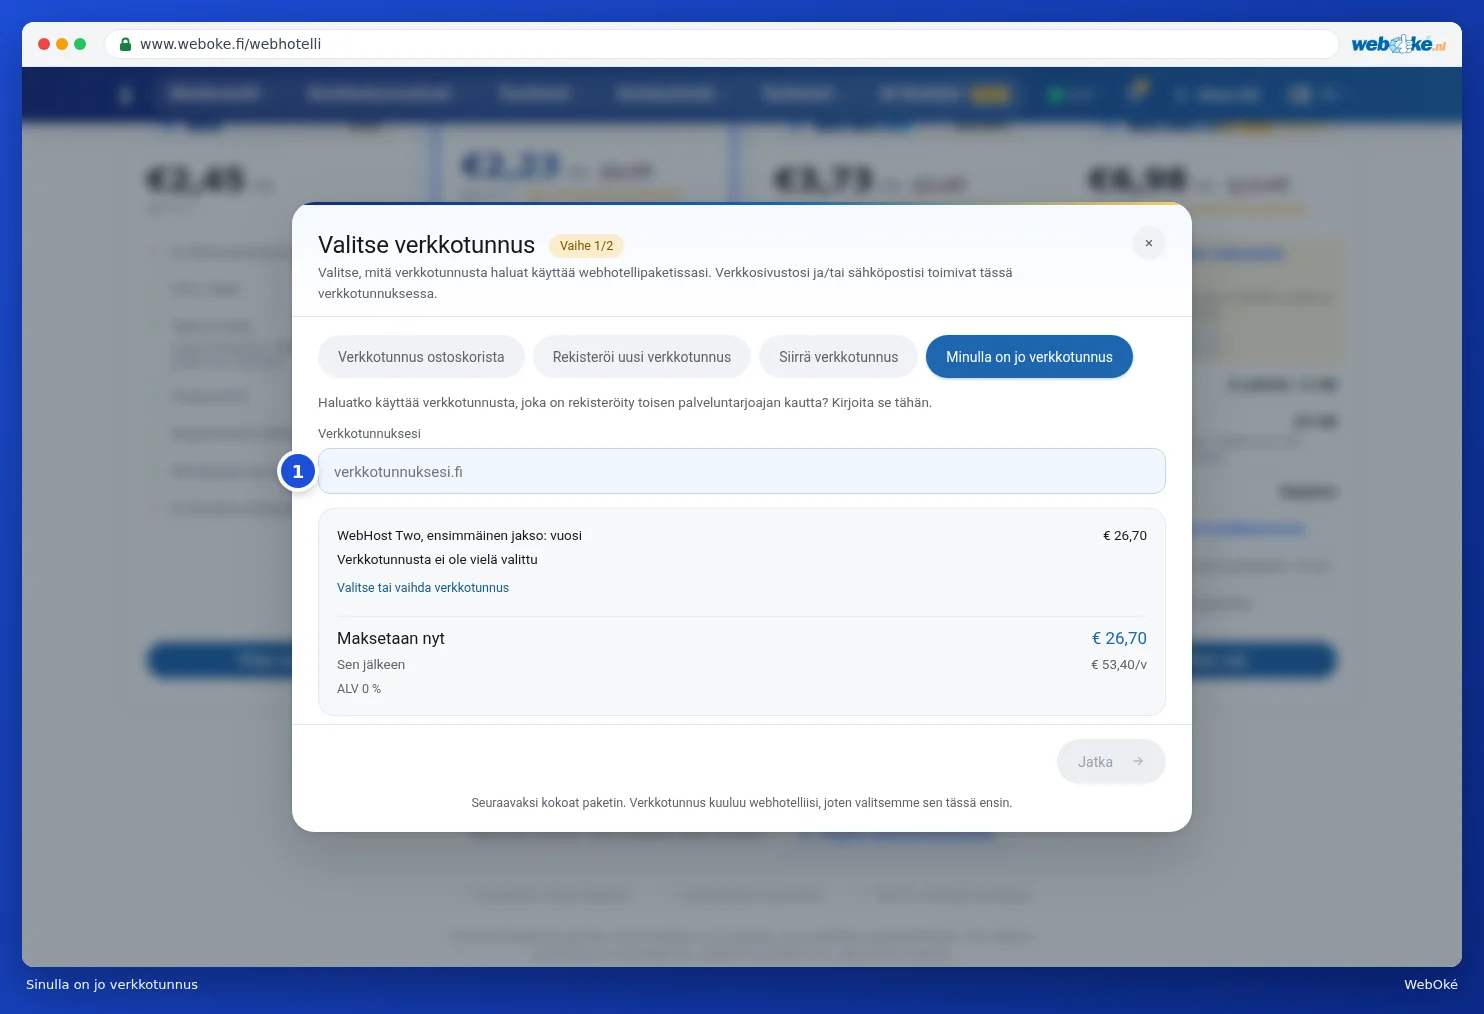This screenshot has width=1484, height=1014.
Task: Click the green macOS fullscreen dot
Action: [80, 44]
